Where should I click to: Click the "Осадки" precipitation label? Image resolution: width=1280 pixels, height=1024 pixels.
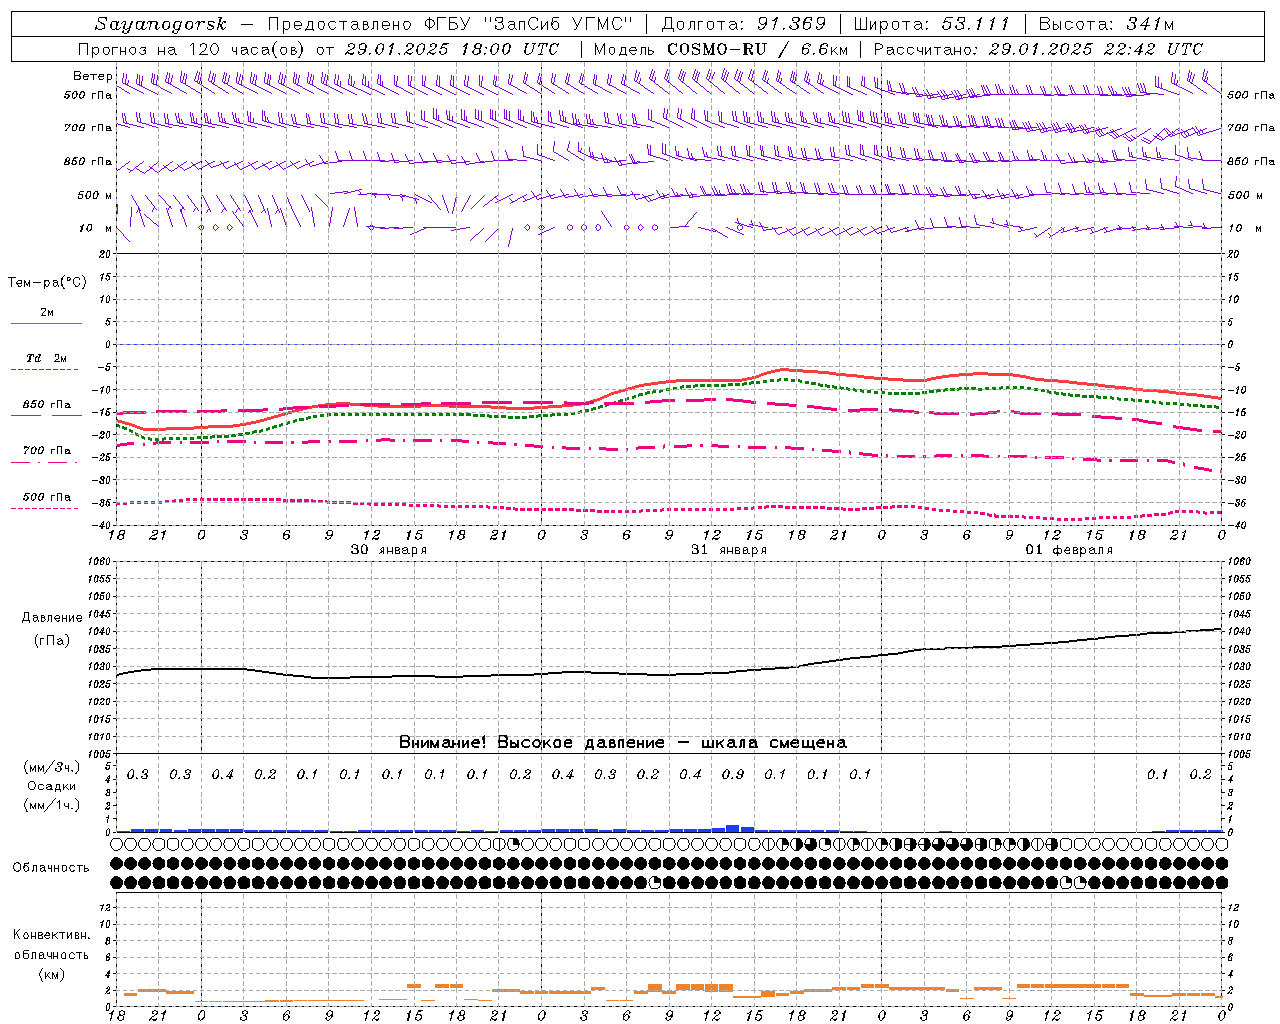point(52,786)
